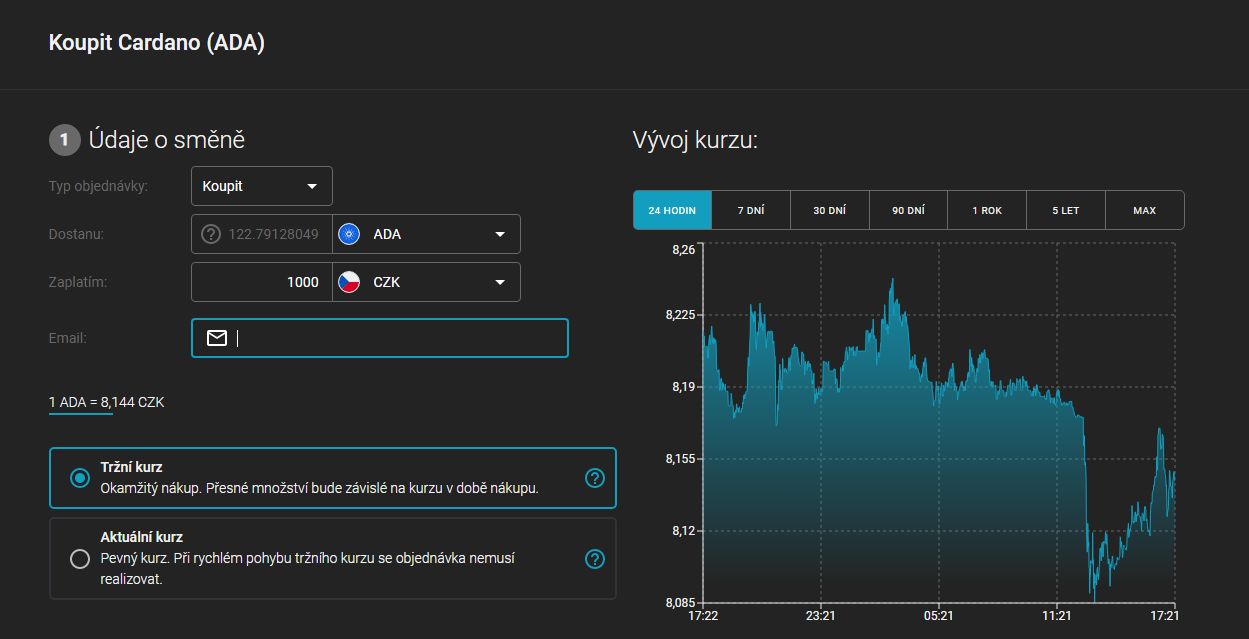Open help for Tržní kurz option
The width and height of the screenshot is (1249, 639).
click(595, 478)
